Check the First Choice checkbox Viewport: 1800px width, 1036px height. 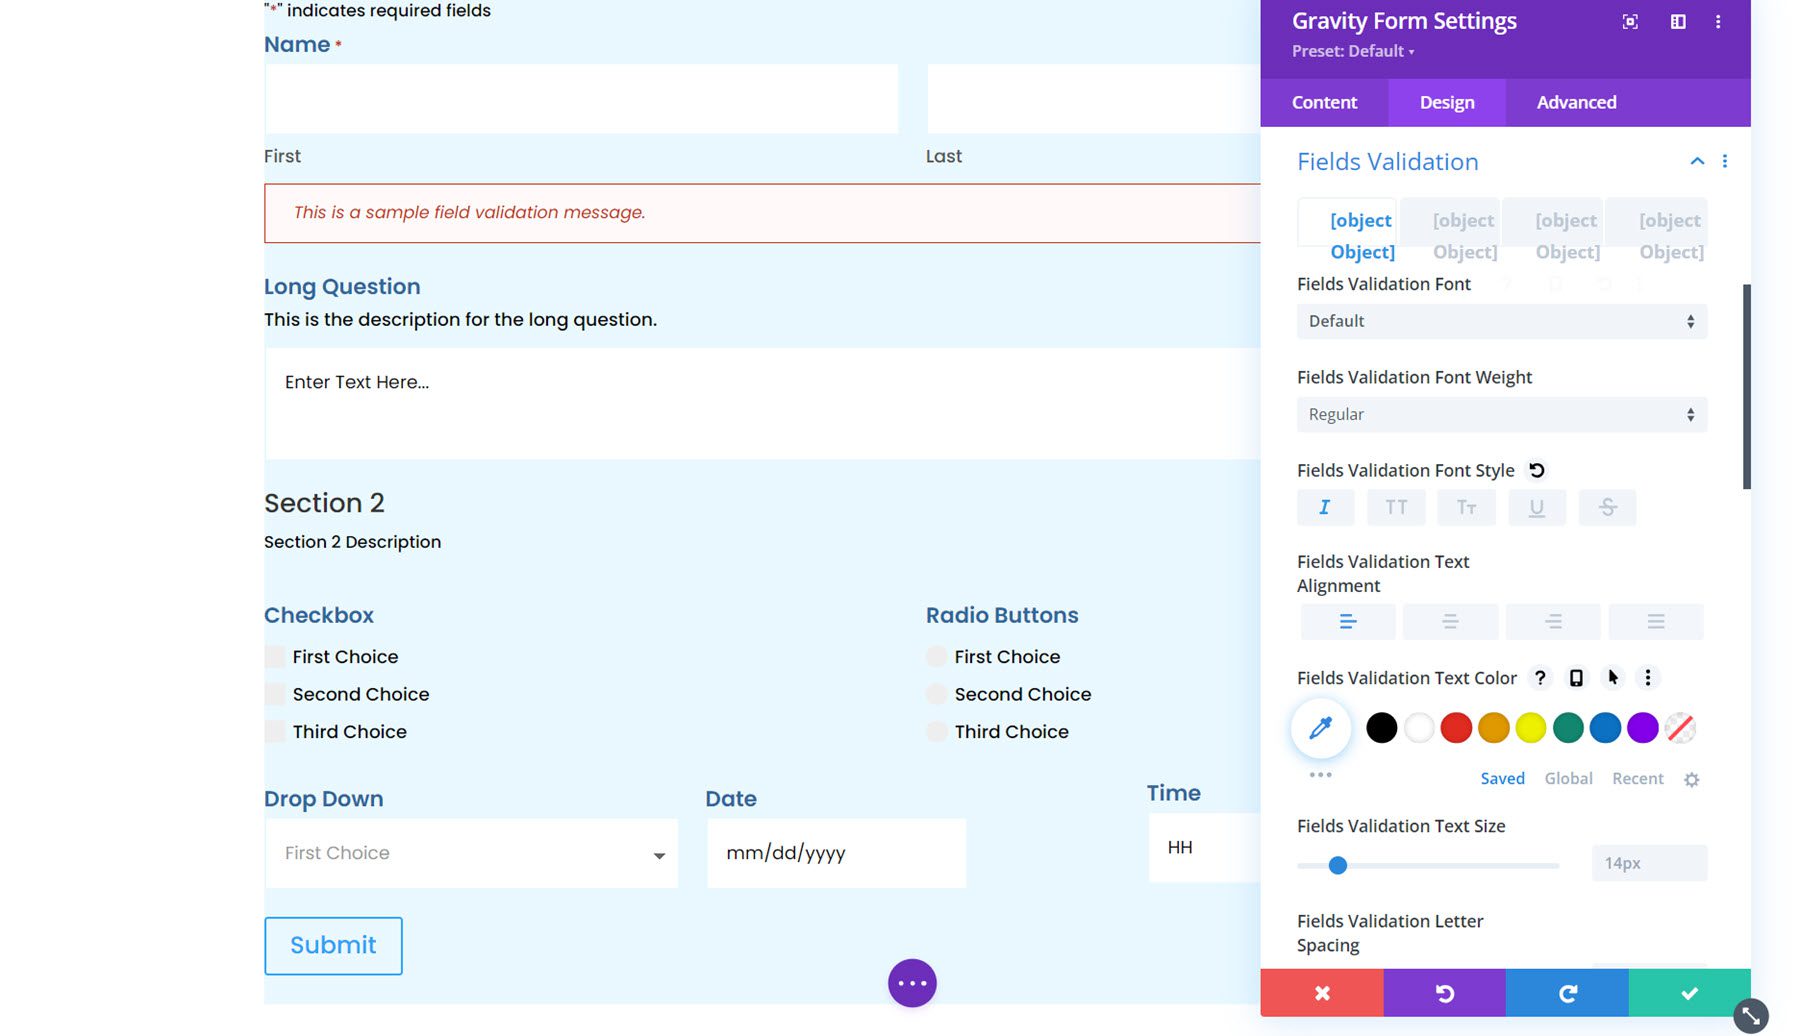273,656
